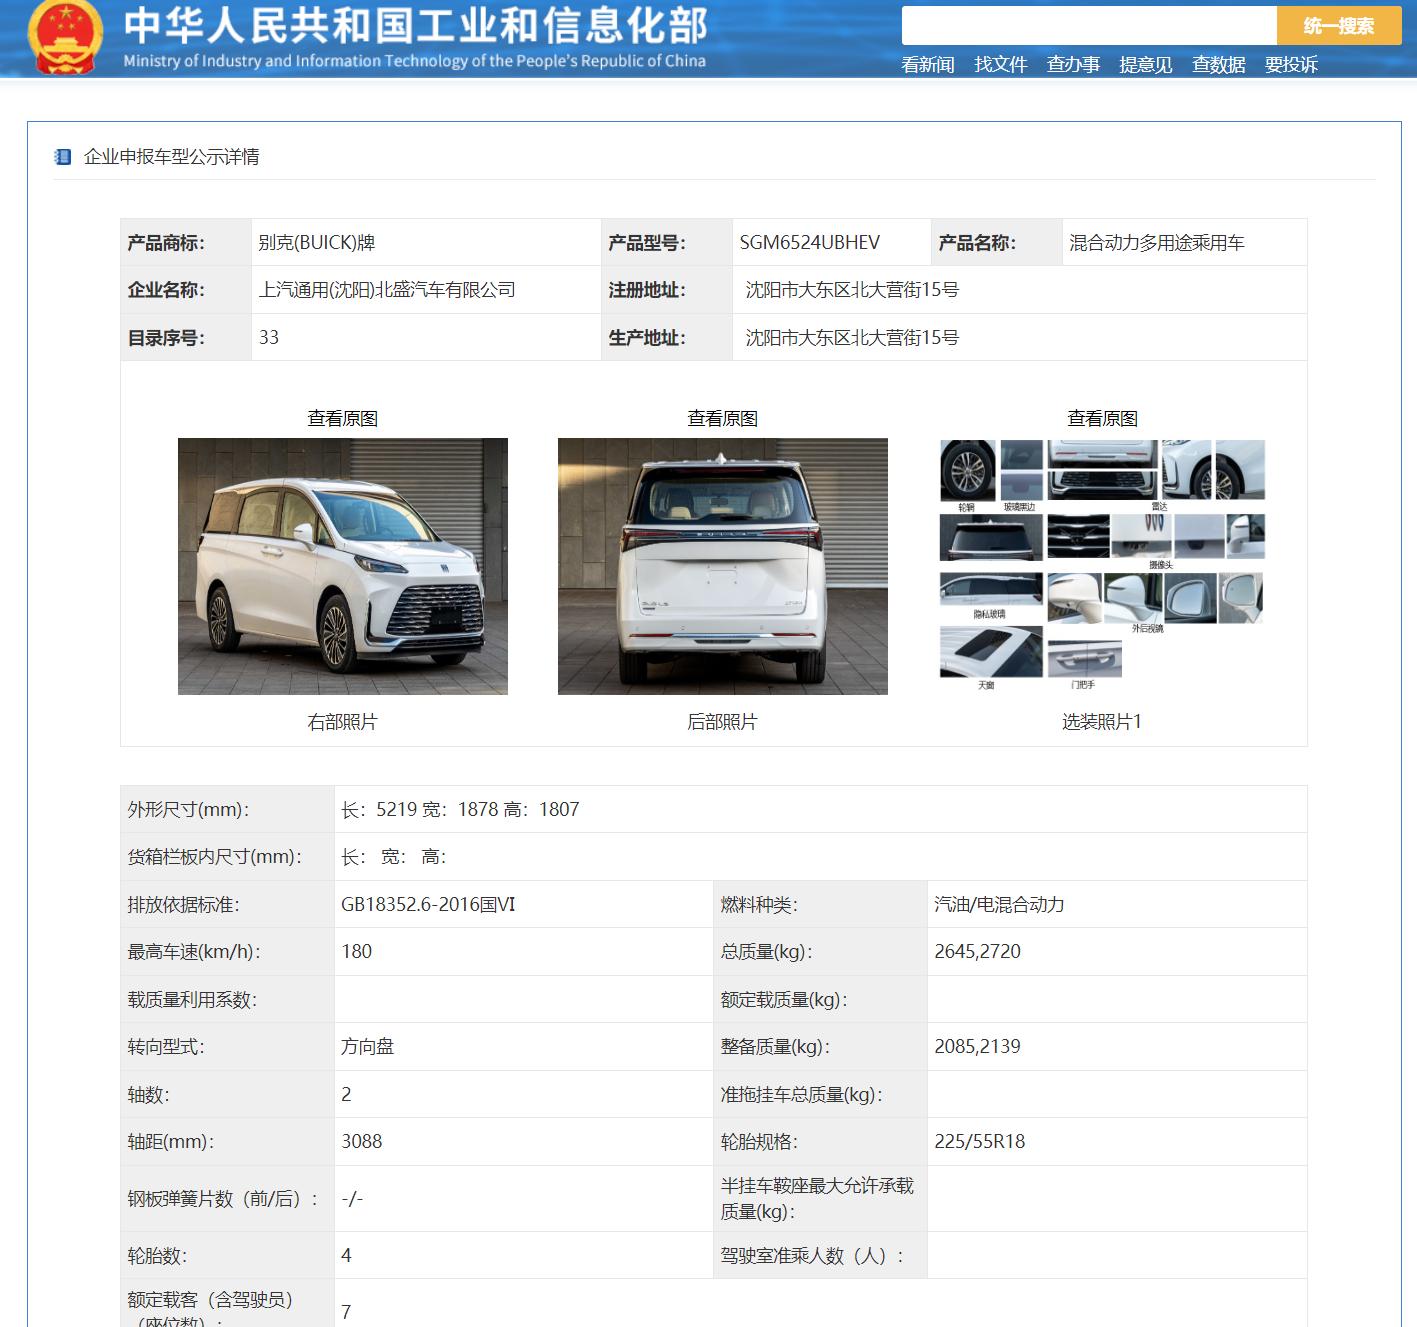1417x1327 pixels.
Task: Open the rear vehicle photo thumbnail
Action: pyautogui.click(x=723, y=566)
